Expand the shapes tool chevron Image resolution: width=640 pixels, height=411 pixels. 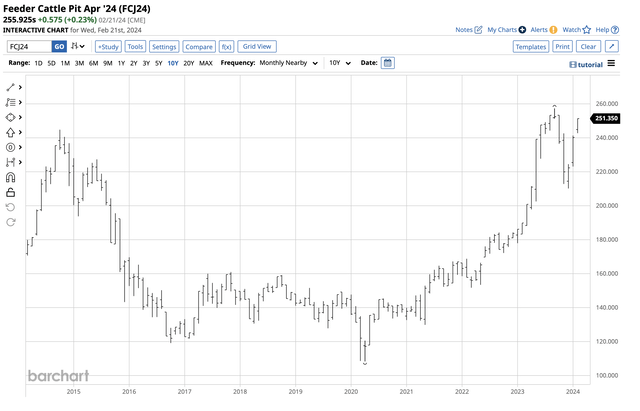[20, 118]
